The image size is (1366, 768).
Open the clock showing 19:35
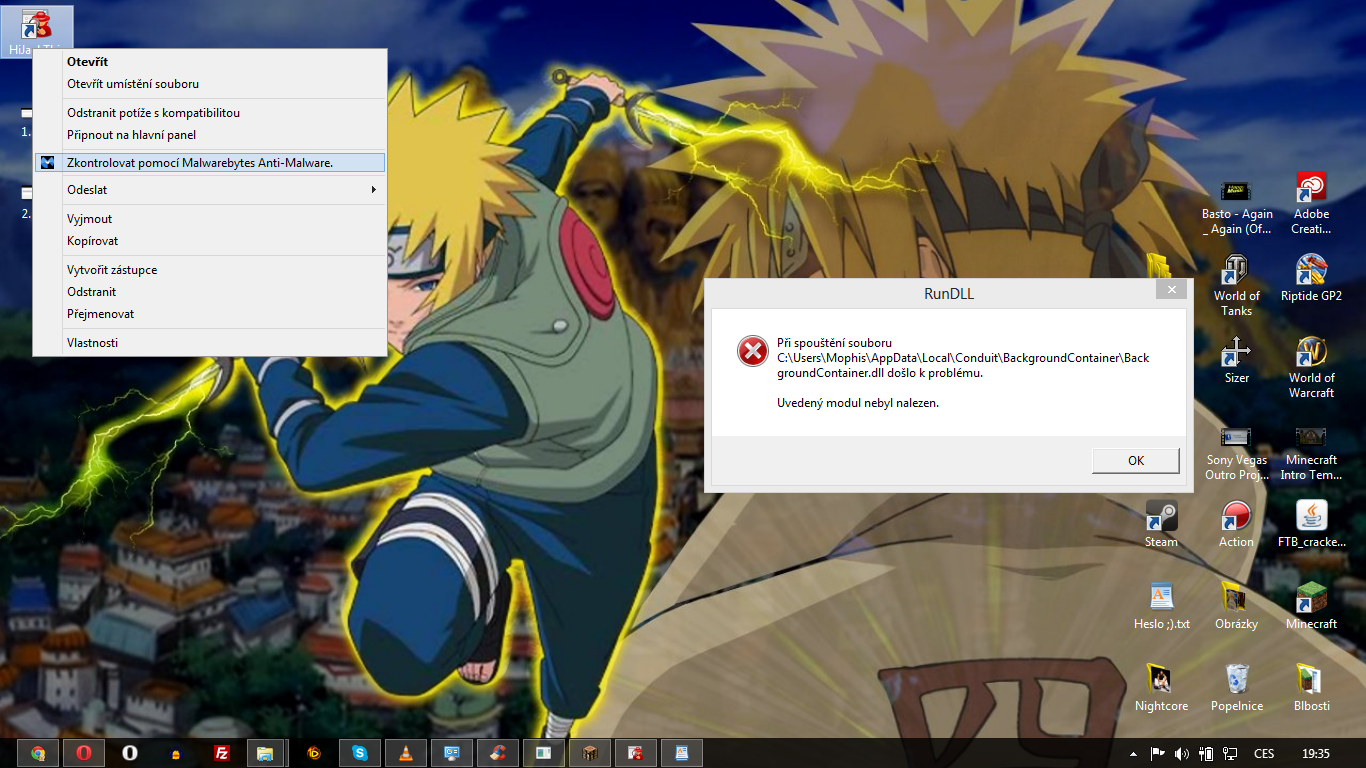1316,754
